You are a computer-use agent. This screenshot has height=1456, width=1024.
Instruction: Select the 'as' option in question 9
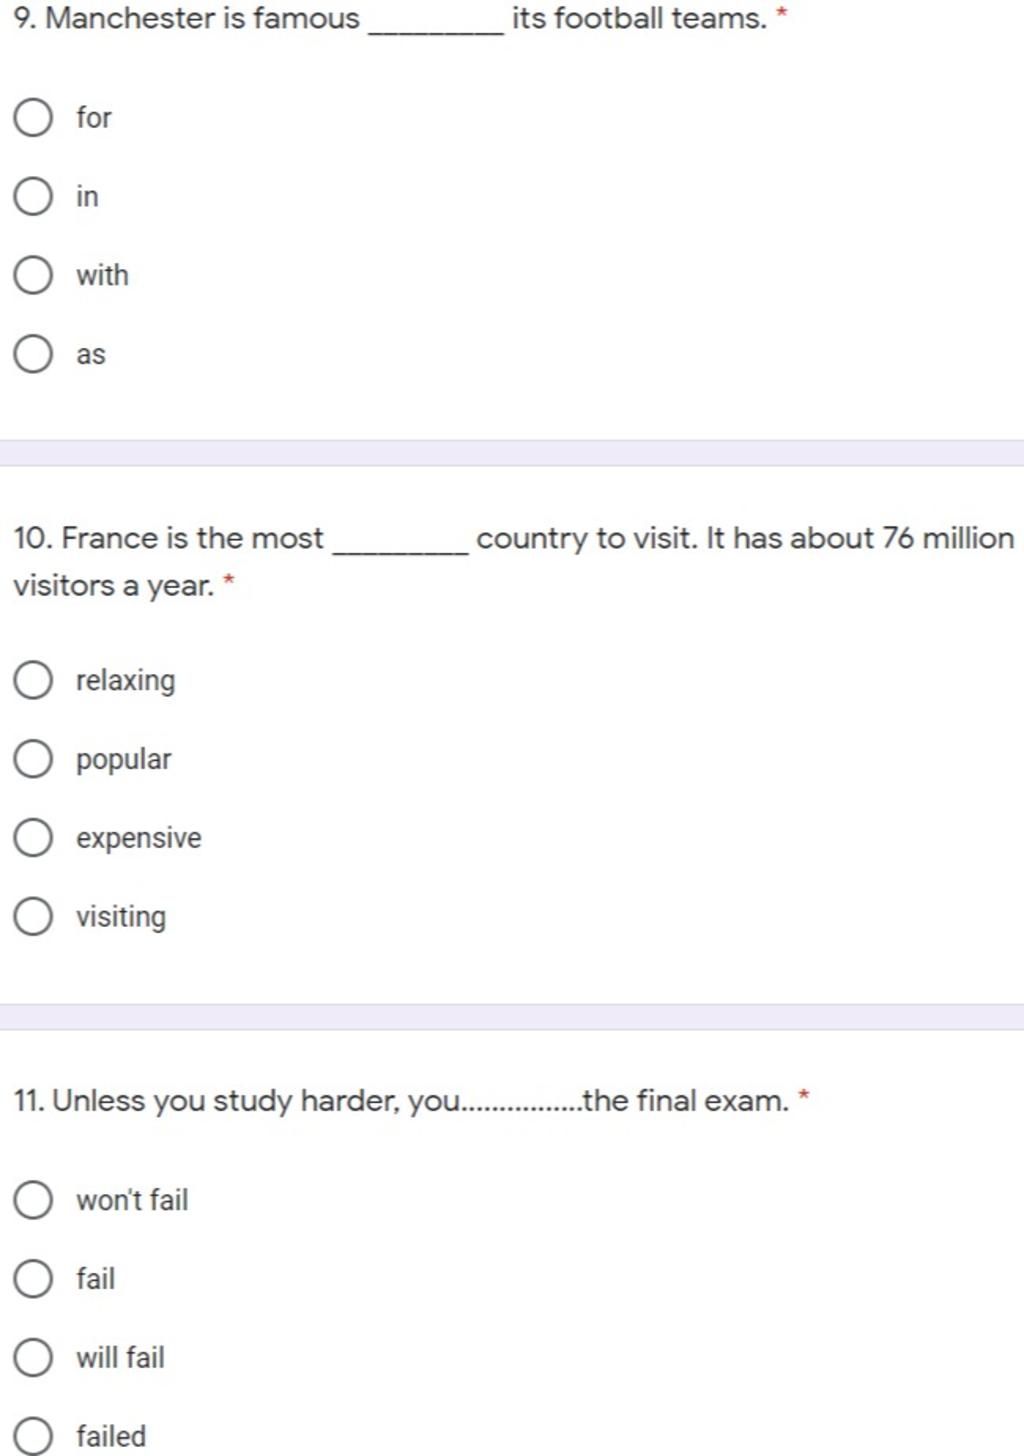[x=33, y=354]
